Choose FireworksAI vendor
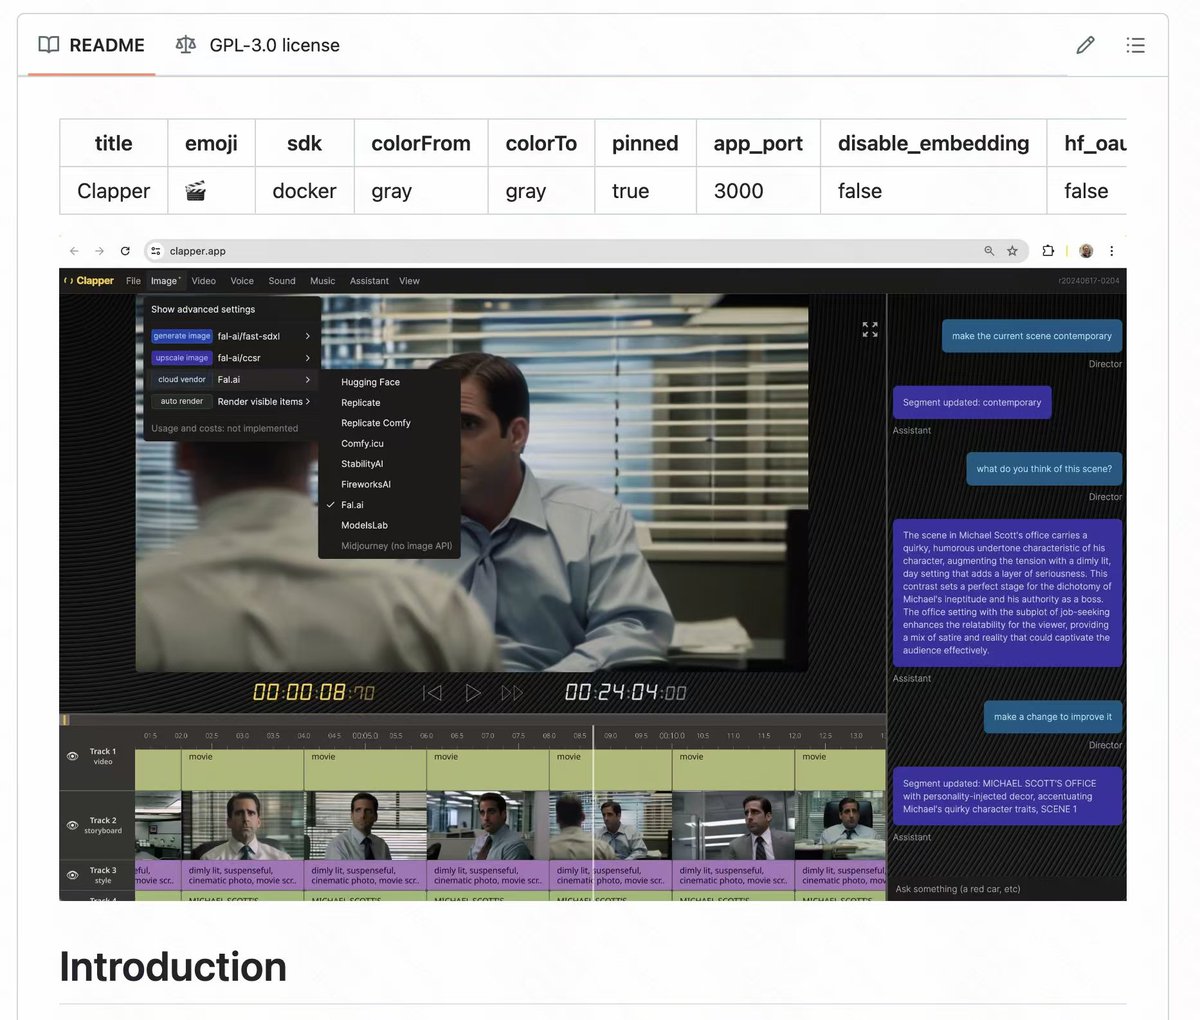 coord(389,485)
